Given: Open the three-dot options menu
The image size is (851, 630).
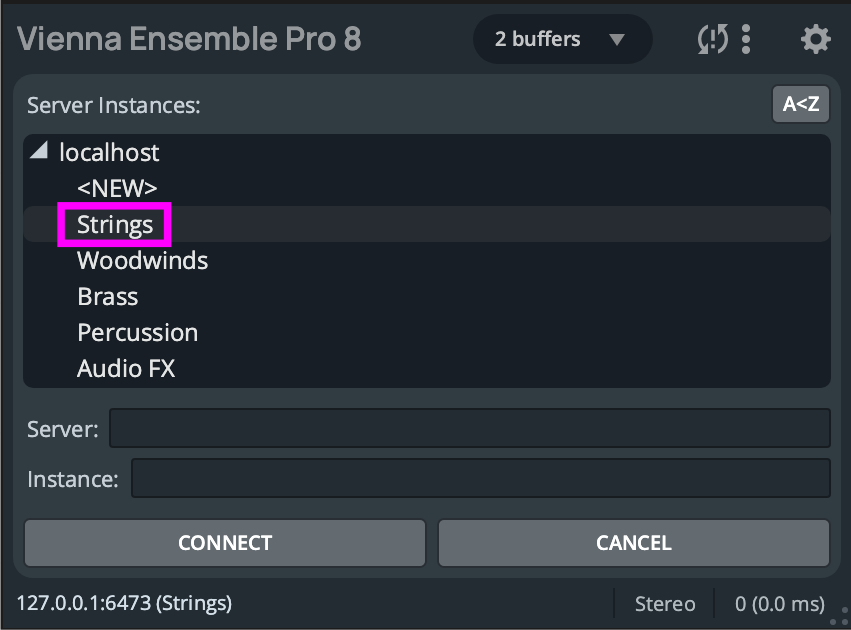Looking at the screenshot, I should click(746, 40).
